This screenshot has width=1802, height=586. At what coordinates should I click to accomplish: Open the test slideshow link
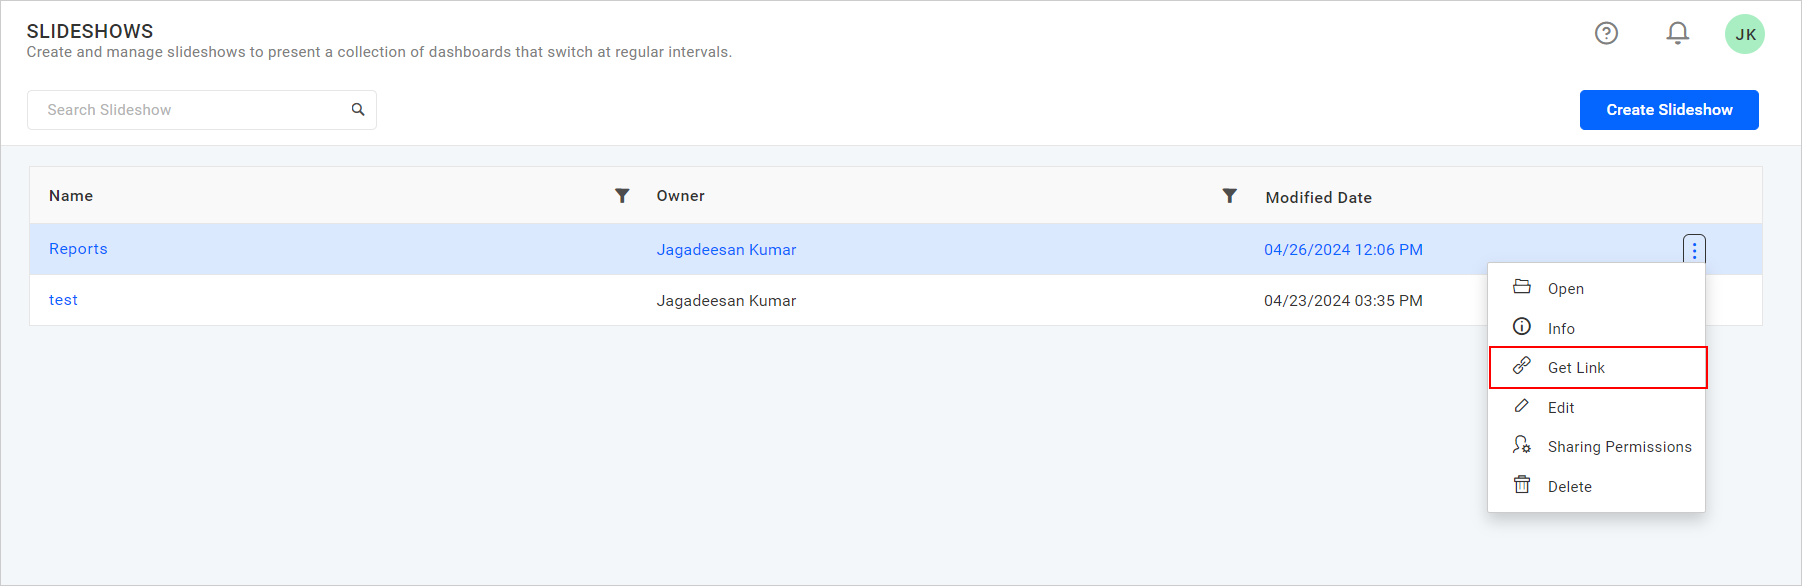63,300
